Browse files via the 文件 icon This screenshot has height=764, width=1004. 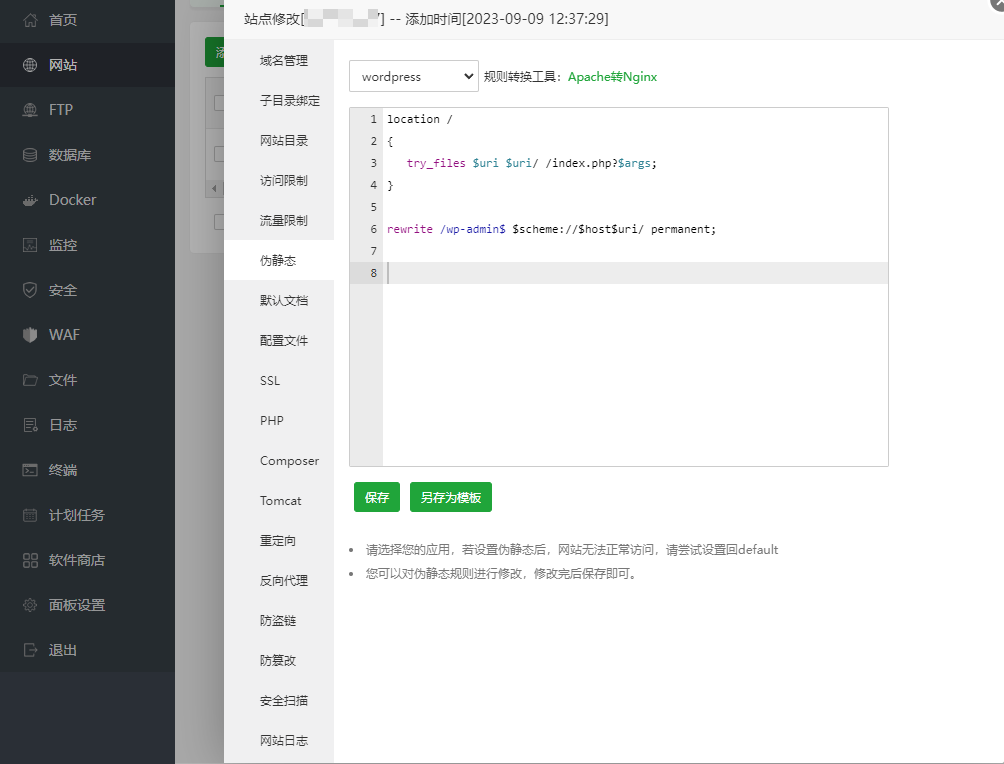point(60,379)
